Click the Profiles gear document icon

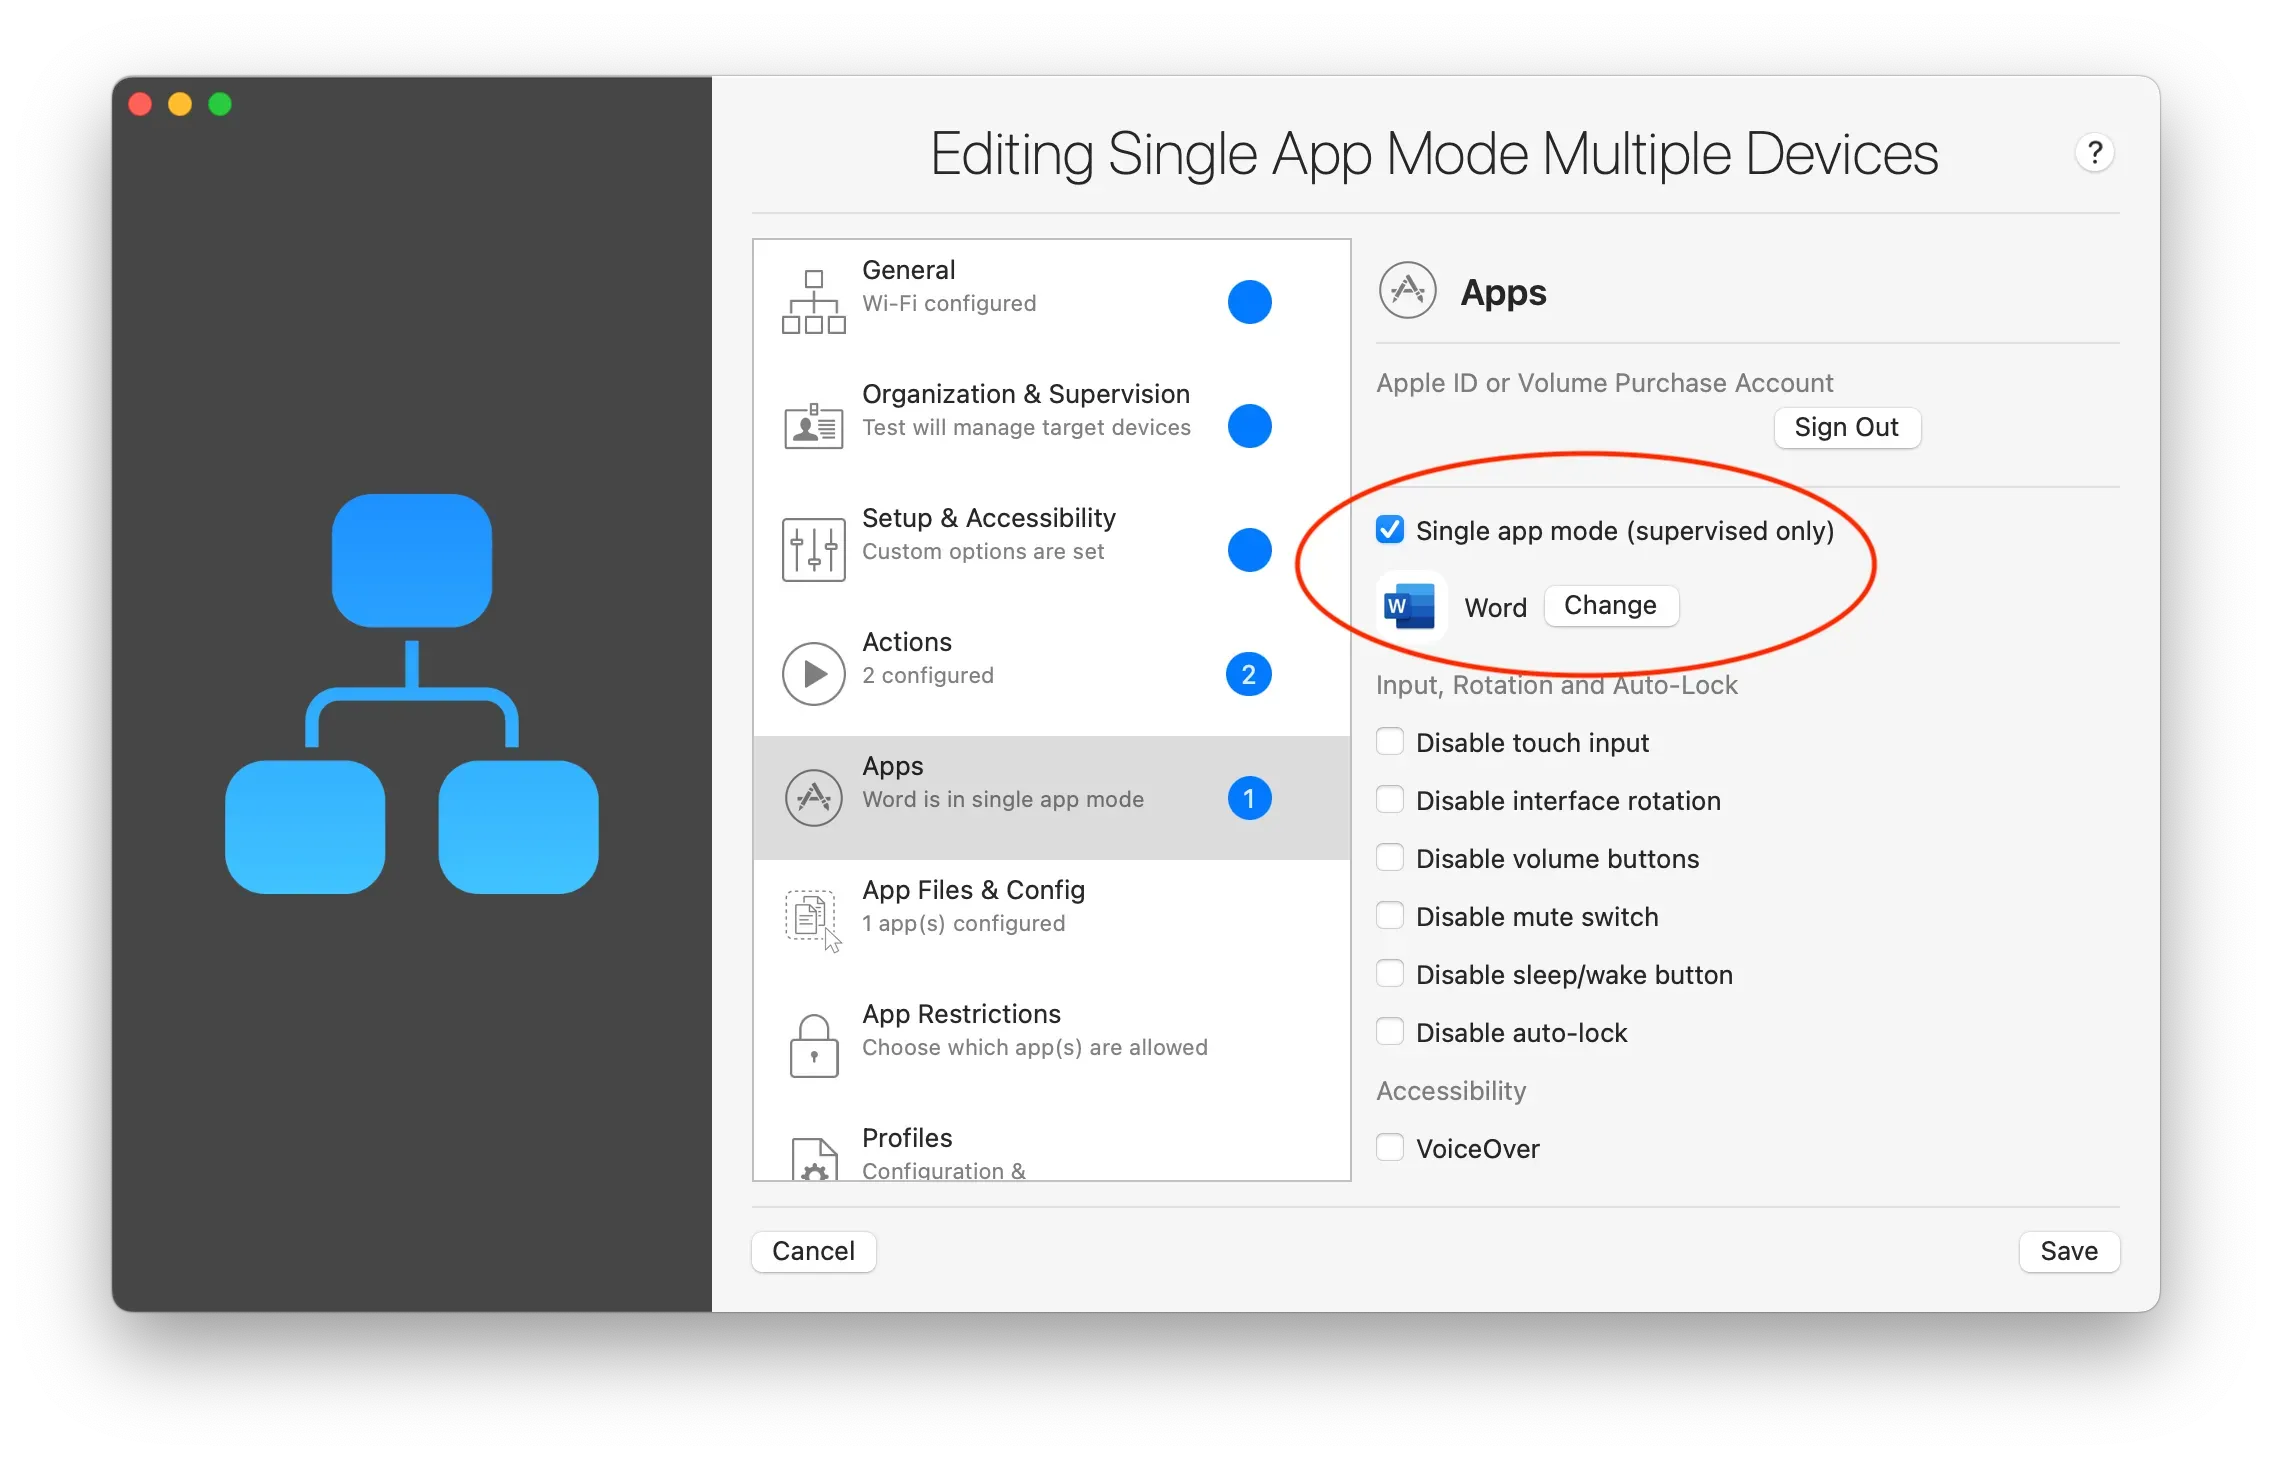(813, 1160)
